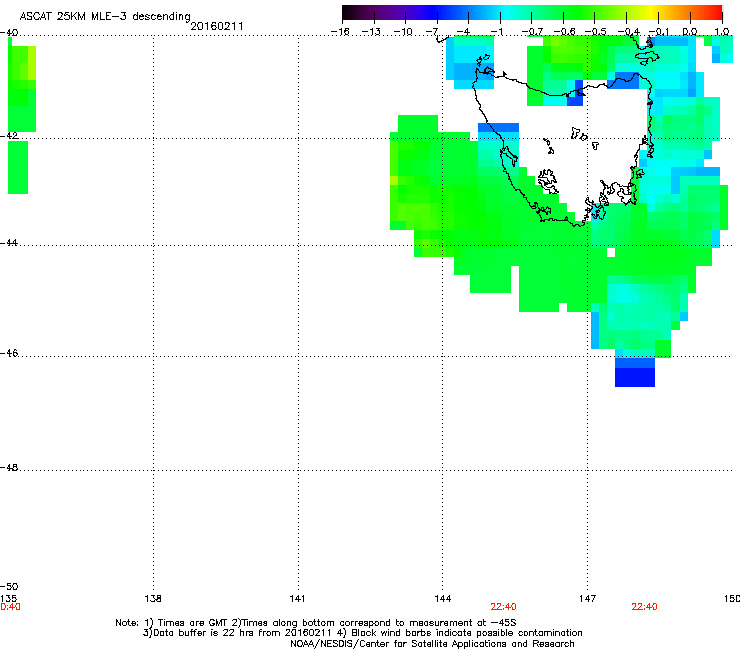This screenshot has width=740, height=650.
Task: Click the longitude label '141'
Action: point(297,599)
